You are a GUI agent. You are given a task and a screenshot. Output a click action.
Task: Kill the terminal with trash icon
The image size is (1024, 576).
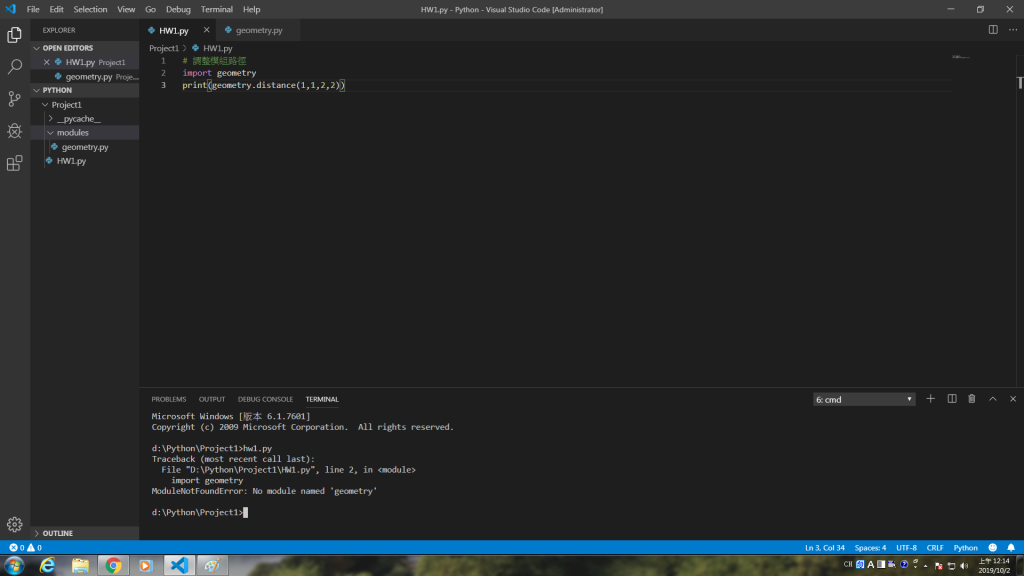click(x=972, y=399)
